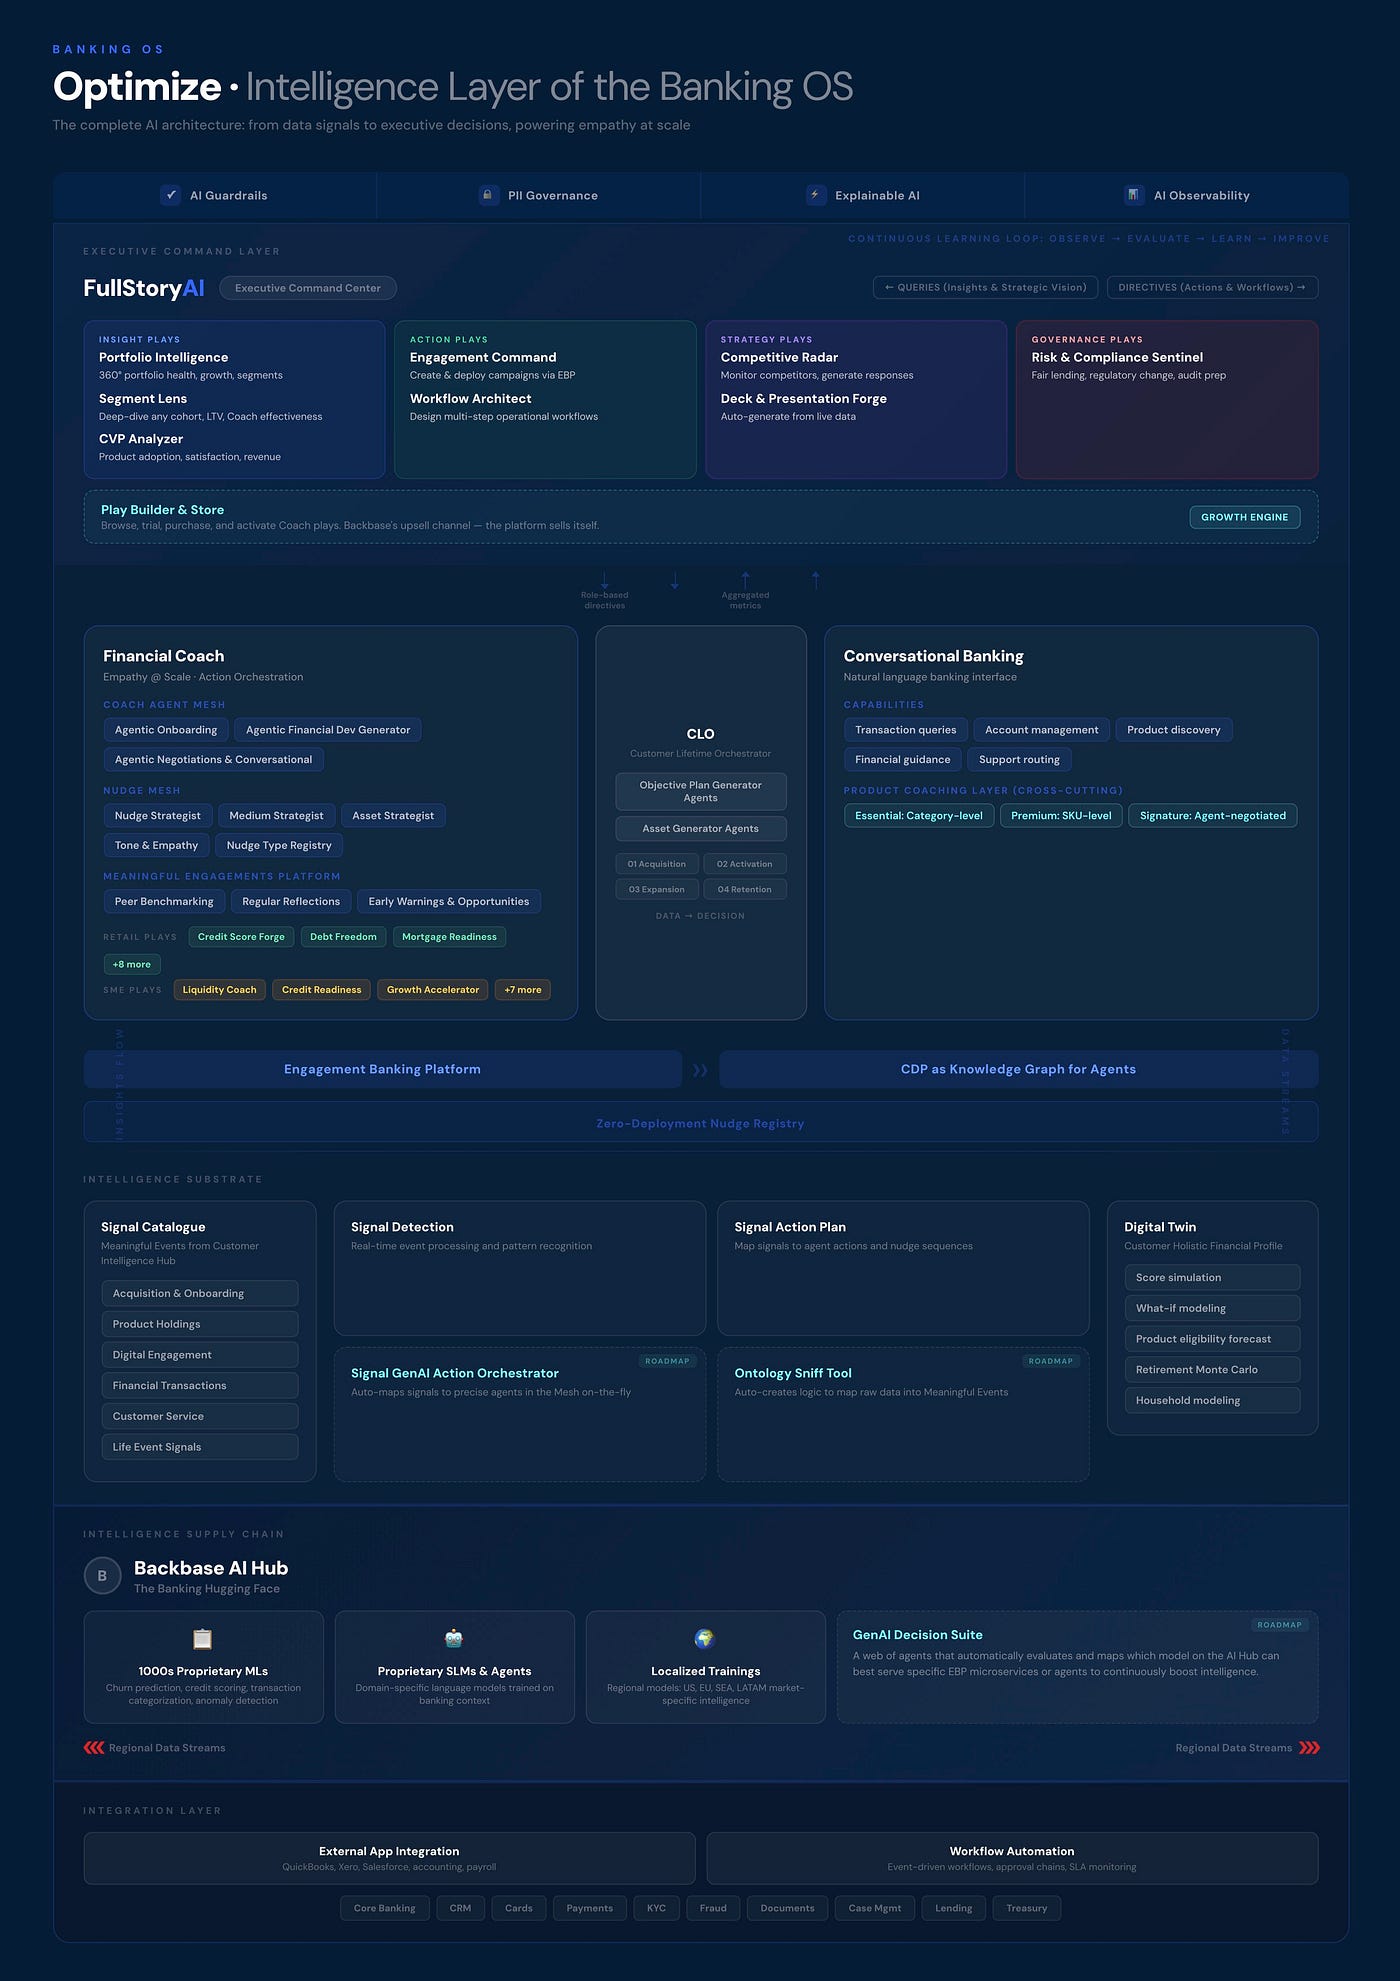
Task: Select the Nudge Strategist chip
Action: [158, 816]
